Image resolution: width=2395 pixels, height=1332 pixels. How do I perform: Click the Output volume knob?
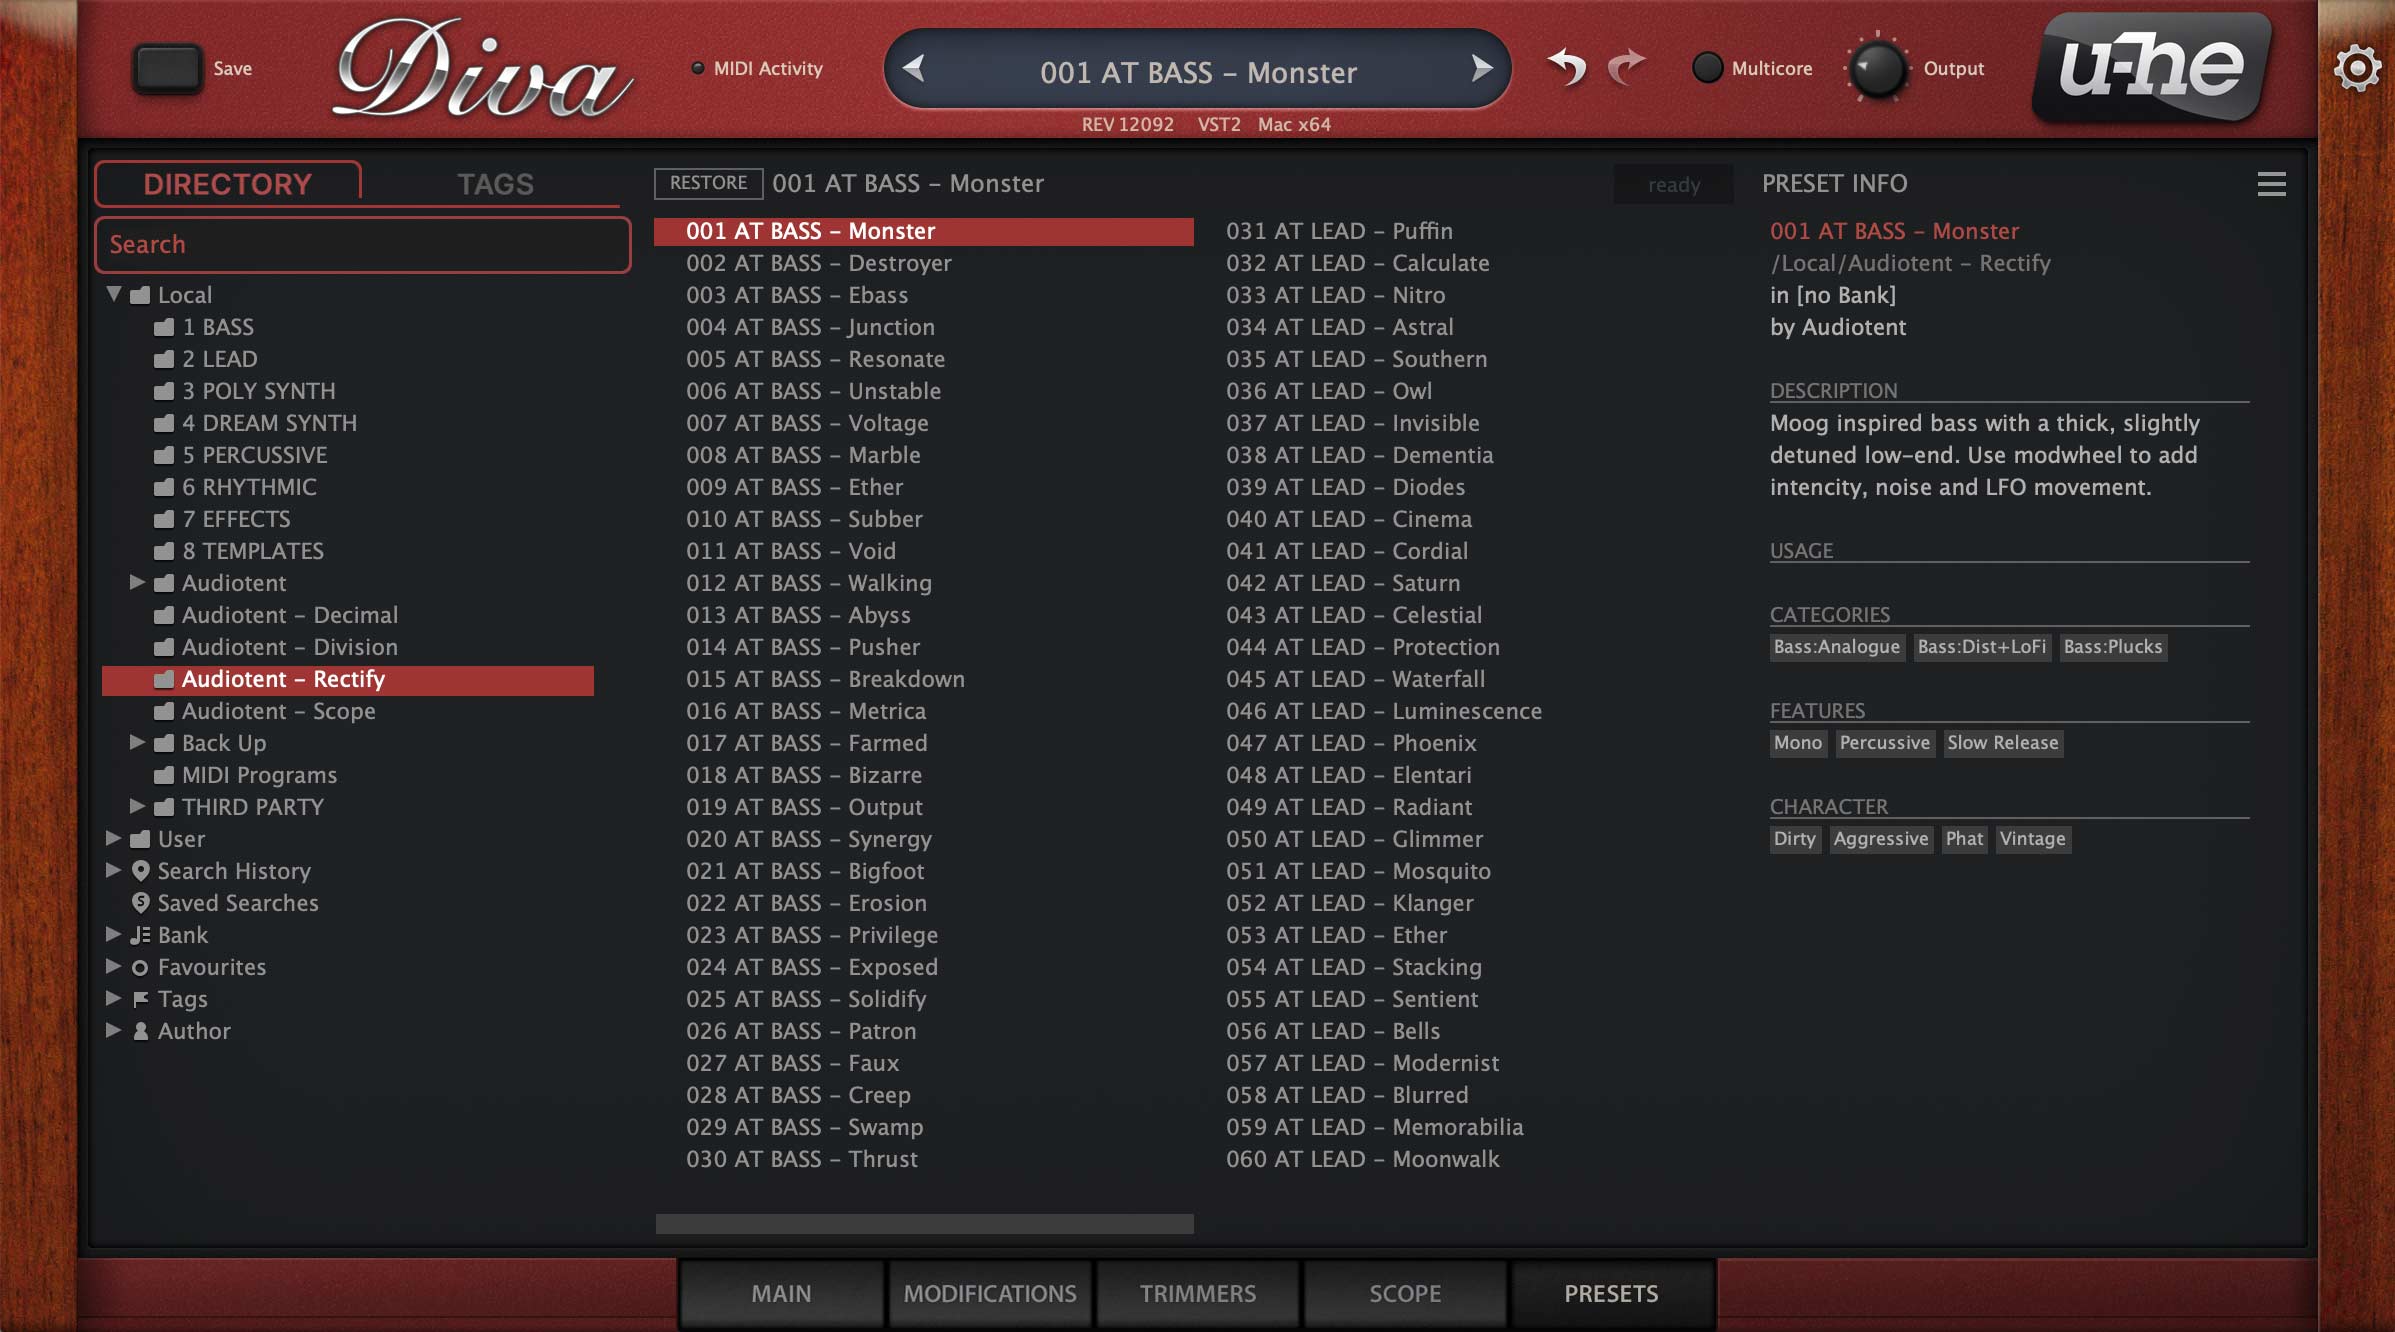[x=1877, y=69]
